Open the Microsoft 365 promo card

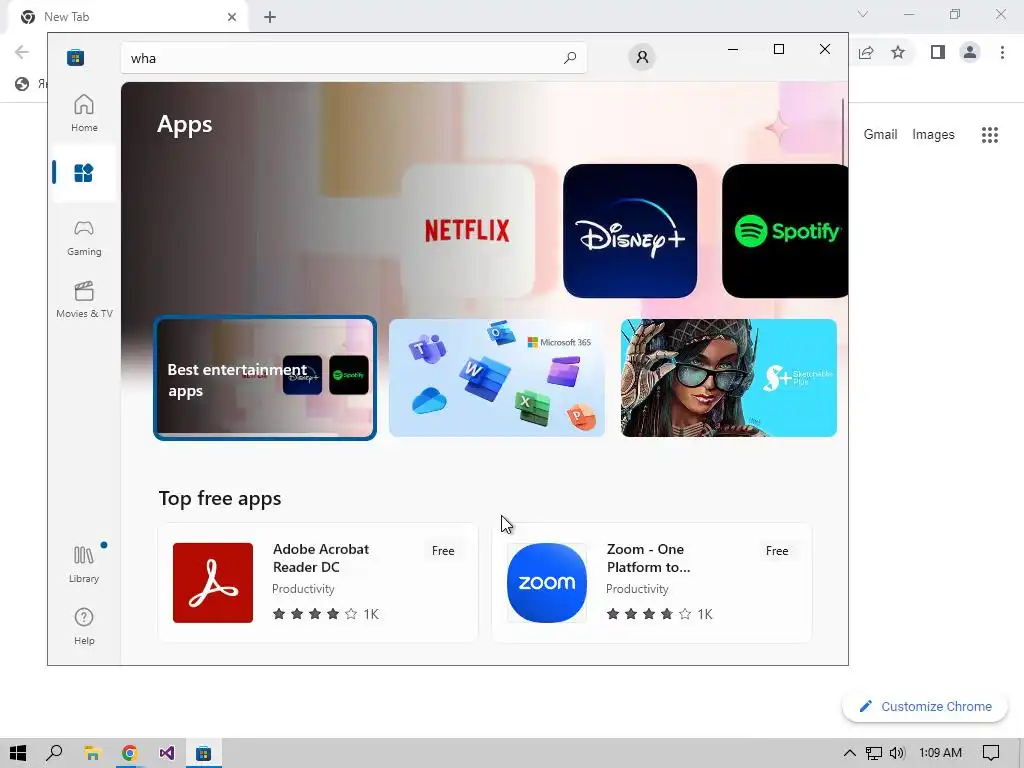coord(497,378)
